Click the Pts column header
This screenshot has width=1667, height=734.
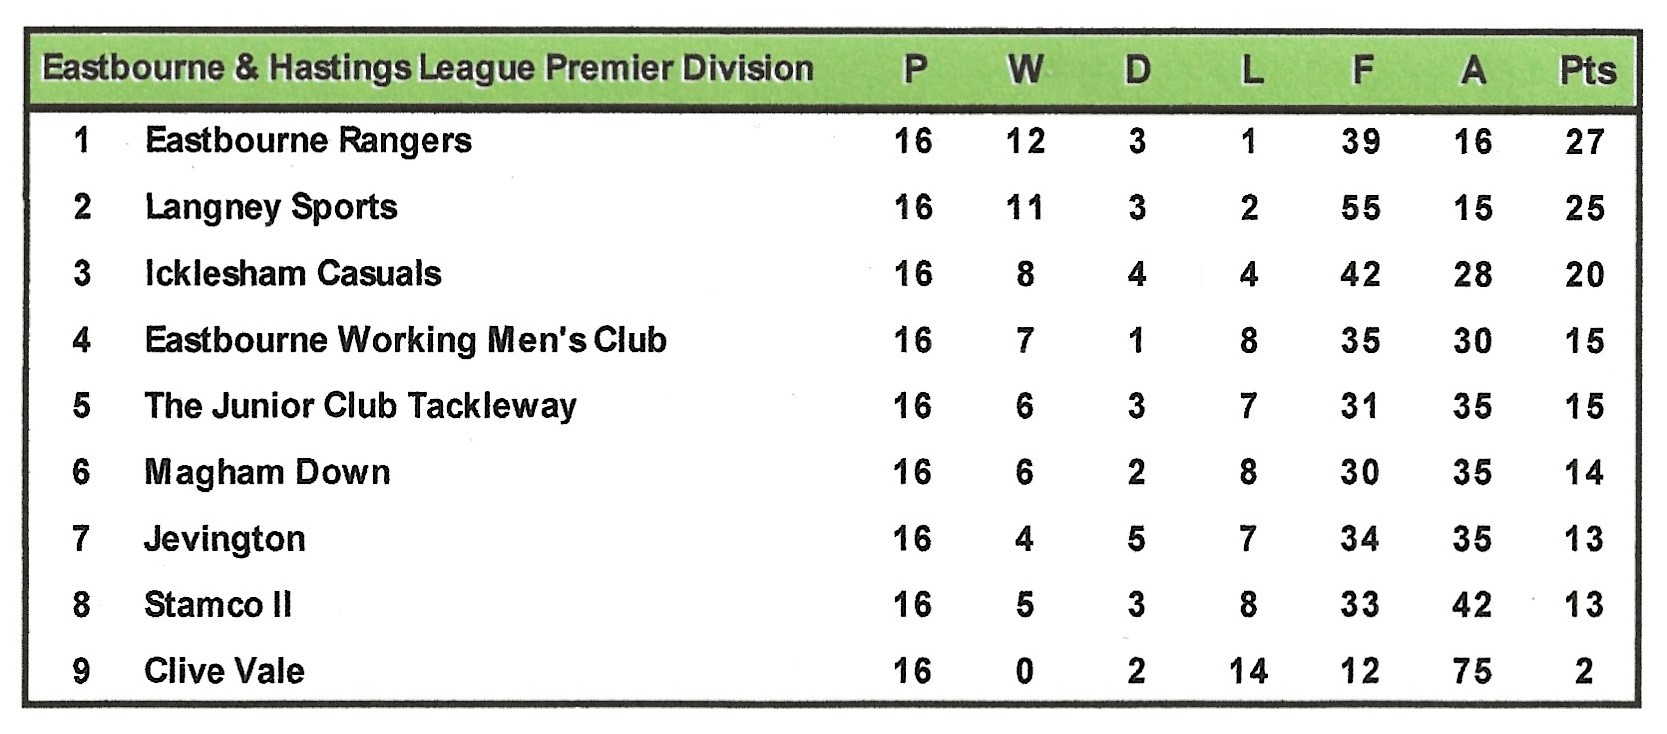point(1587,71)
